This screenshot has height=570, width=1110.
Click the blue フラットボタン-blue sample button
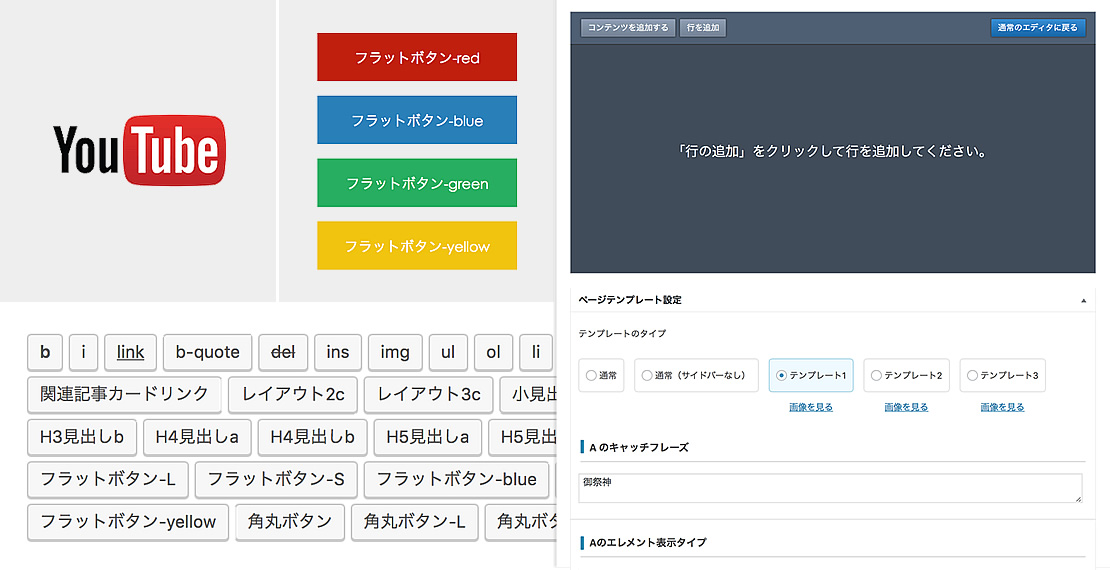[x=417, y=120]
